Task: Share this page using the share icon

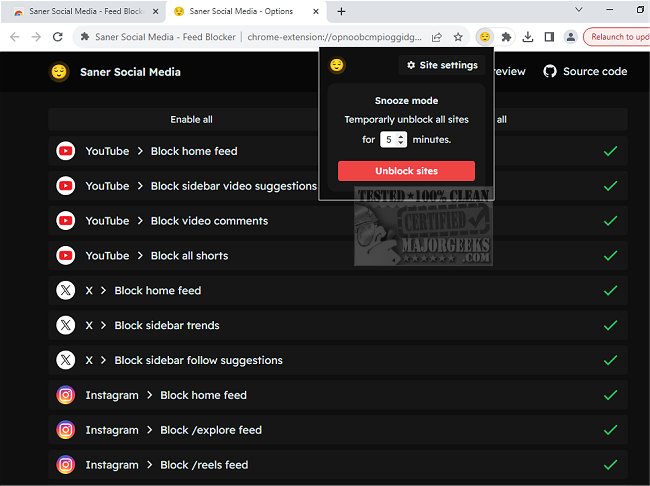Action: pos(437,37)
